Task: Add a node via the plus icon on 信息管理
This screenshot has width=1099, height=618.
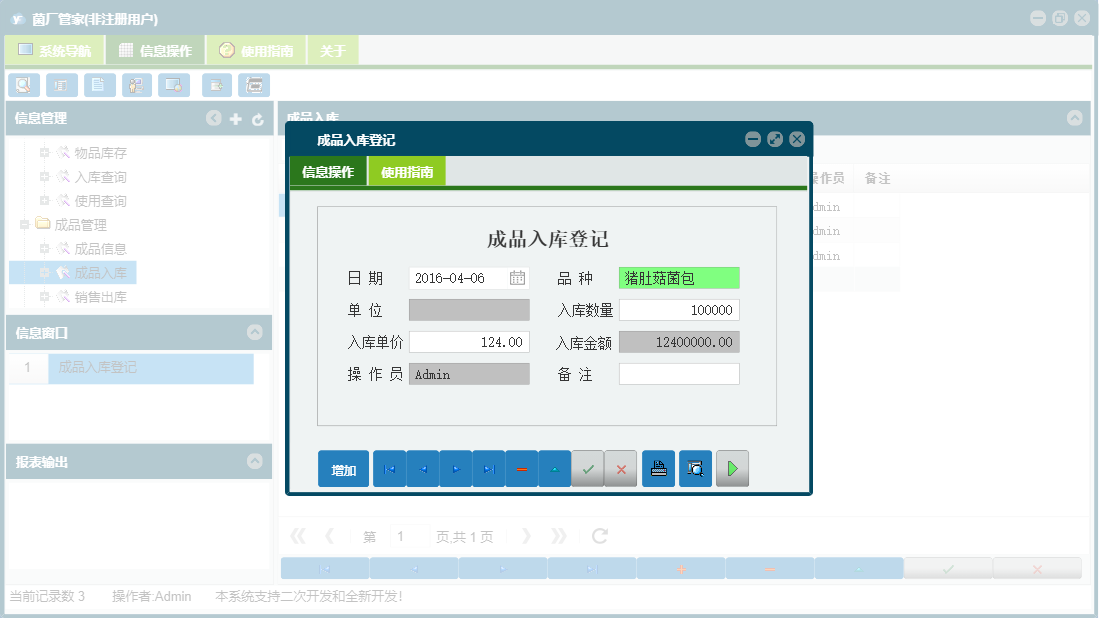Action: [235, 118]
